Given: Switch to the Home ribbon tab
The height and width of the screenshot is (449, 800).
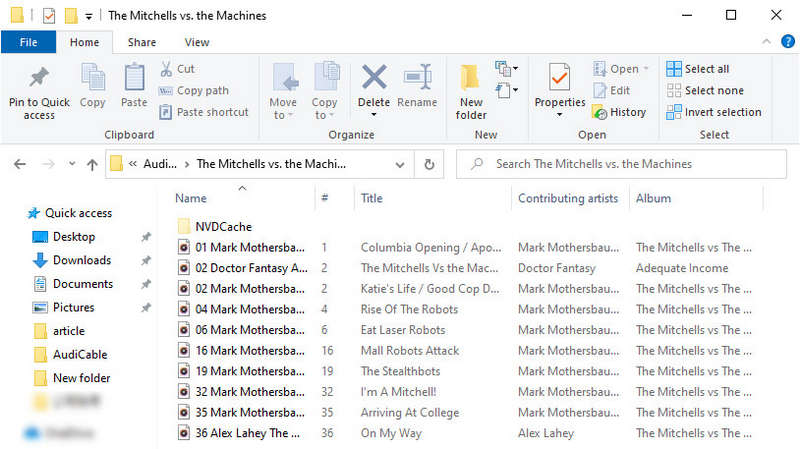Looking at the screenshot, I should point(85,42).
